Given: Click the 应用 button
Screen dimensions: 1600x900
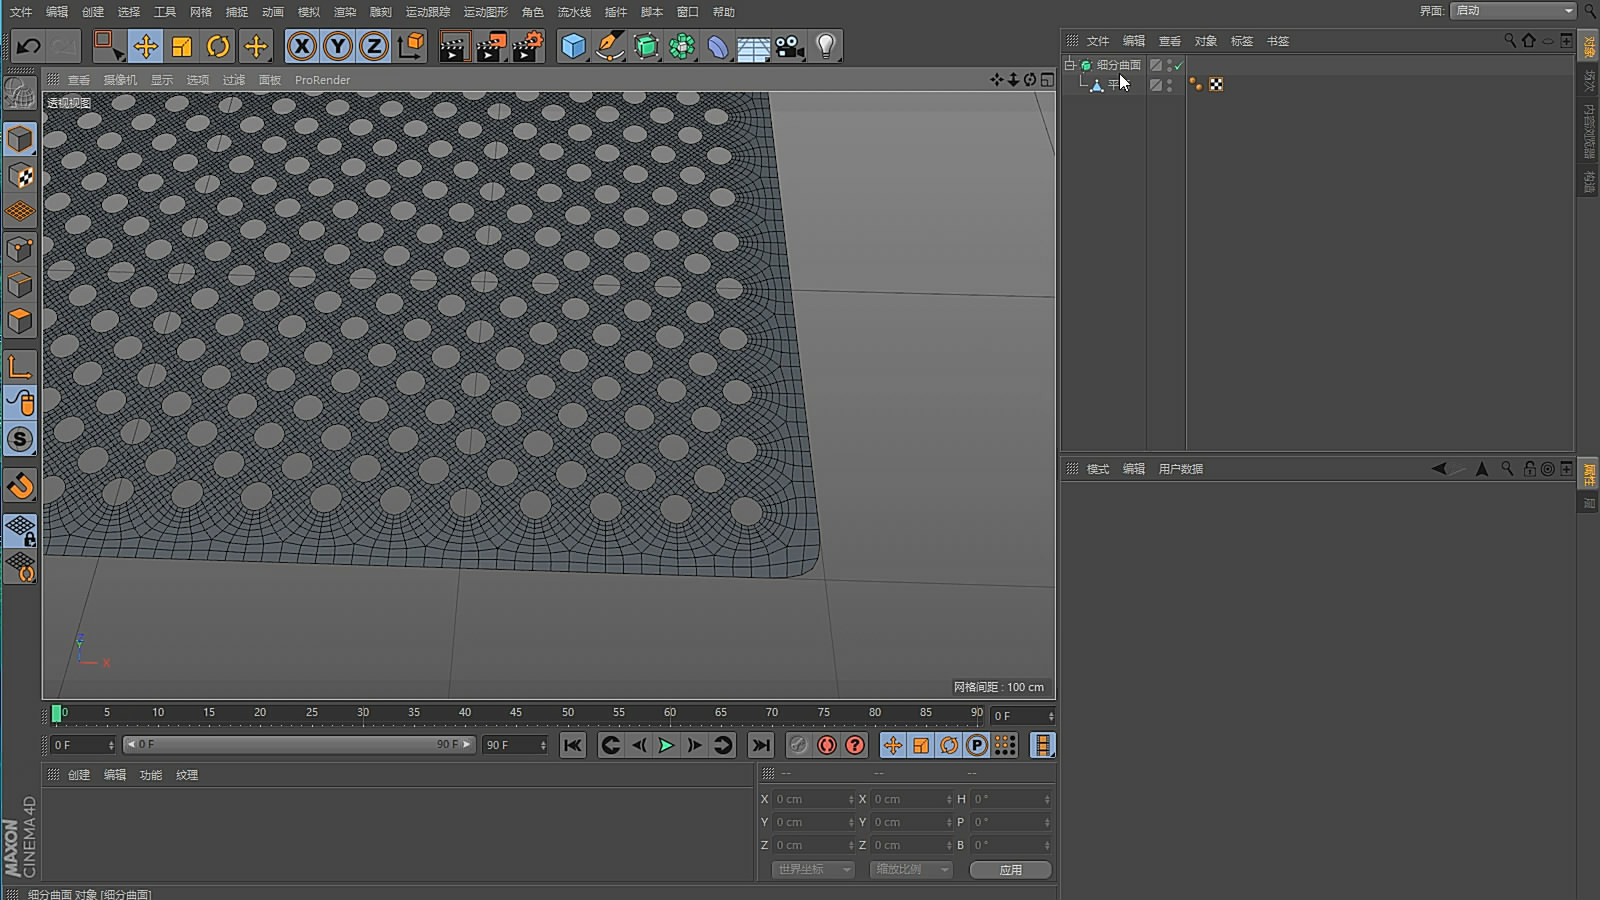Looking at the screenshot, I should click(x=1010, y=870).
